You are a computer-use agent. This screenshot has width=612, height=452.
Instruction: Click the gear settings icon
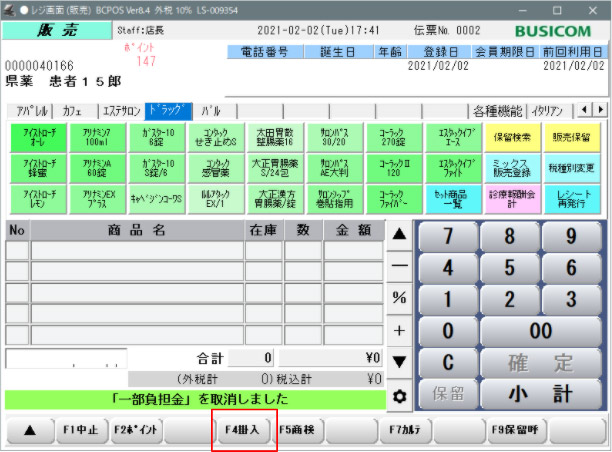[x=400, y=396]
